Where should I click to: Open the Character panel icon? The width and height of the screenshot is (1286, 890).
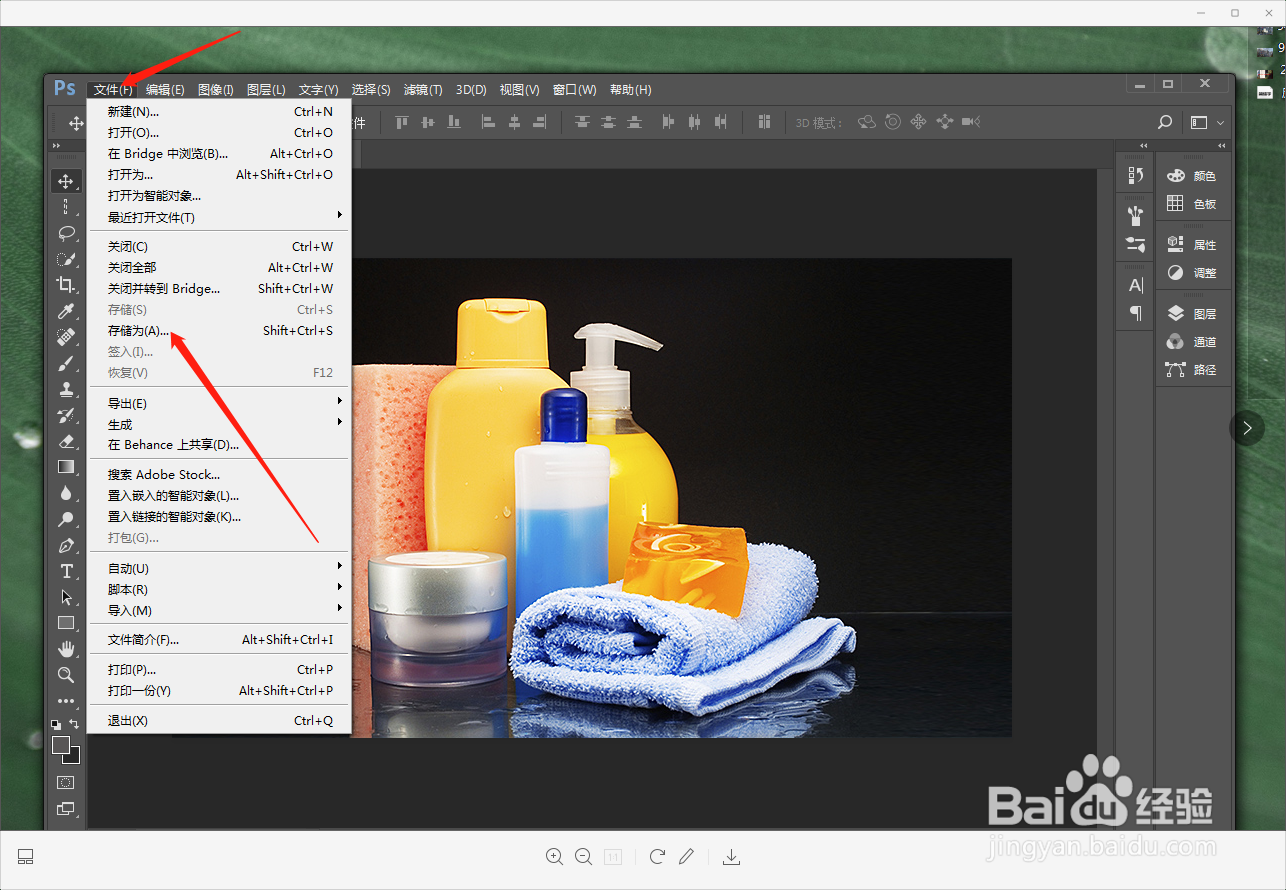tap(1135, 285)
